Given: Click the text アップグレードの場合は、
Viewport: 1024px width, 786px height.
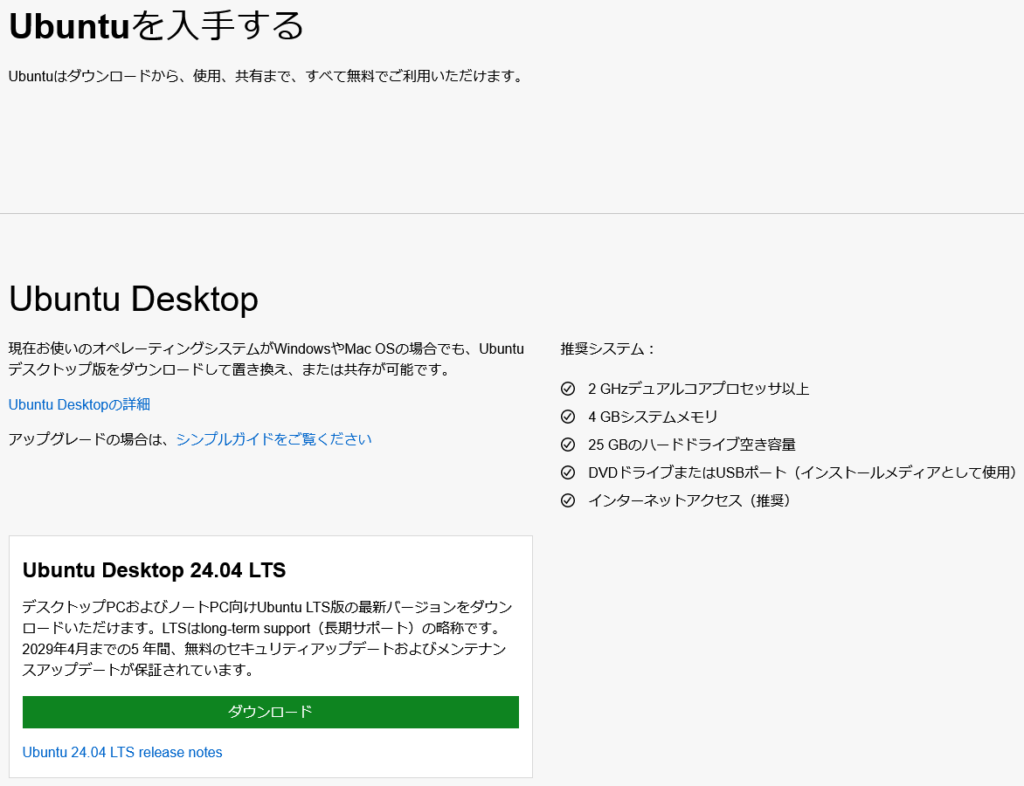Looking at the screenshot, I should tap(91, 439).
